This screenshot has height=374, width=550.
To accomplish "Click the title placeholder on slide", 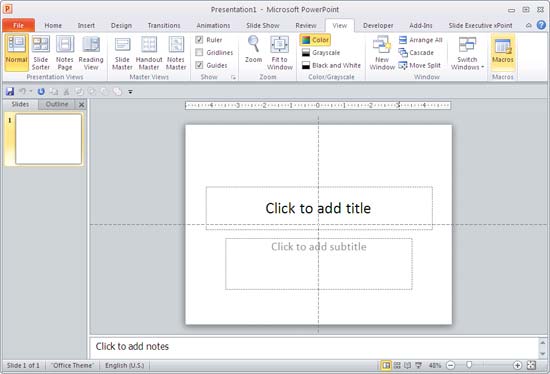I will 319,208.
